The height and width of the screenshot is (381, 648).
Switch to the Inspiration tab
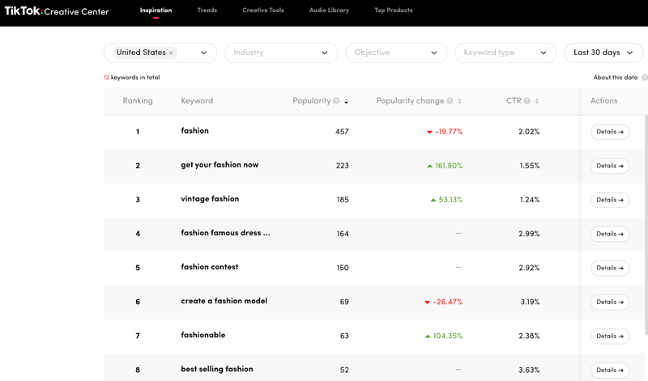pyautogui.click(x=156, y=10)
